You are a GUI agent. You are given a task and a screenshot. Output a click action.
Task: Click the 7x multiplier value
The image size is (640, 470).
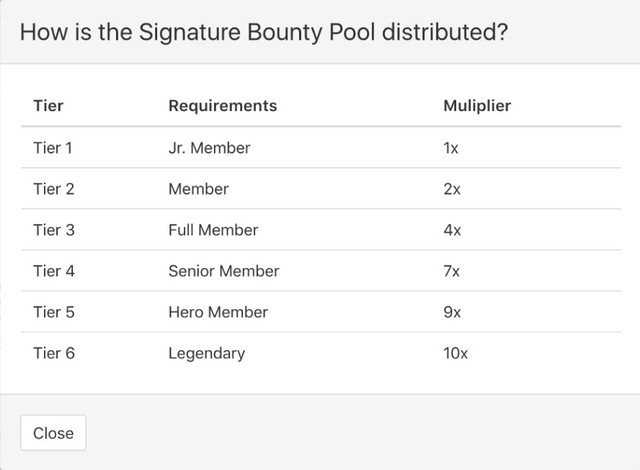tap(451, 271)
